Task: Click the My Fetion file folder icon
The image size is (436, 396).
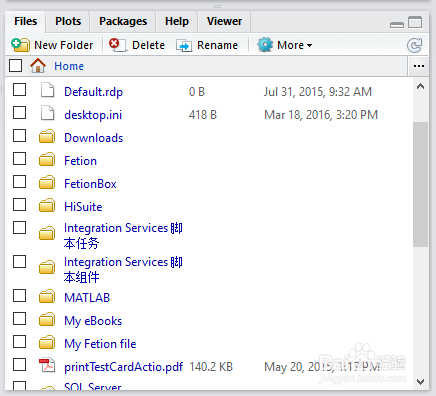Action: [x=47, y=343]
